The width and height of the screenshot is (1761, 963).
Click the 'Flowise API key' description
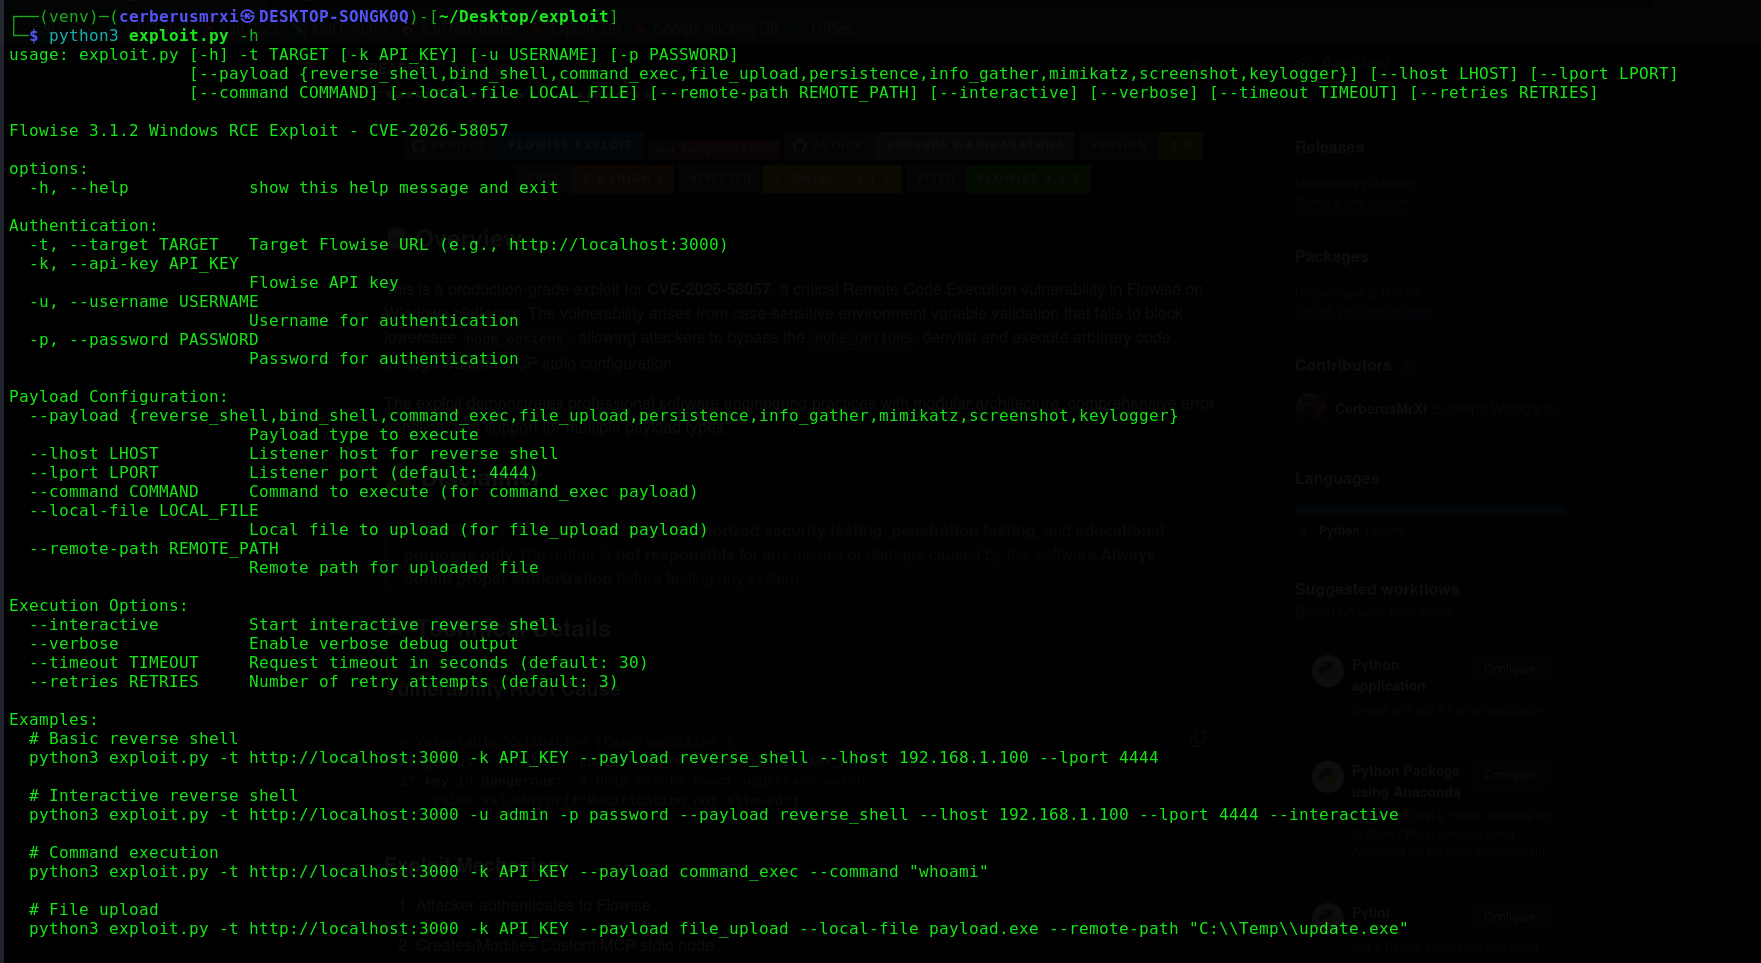324,283
